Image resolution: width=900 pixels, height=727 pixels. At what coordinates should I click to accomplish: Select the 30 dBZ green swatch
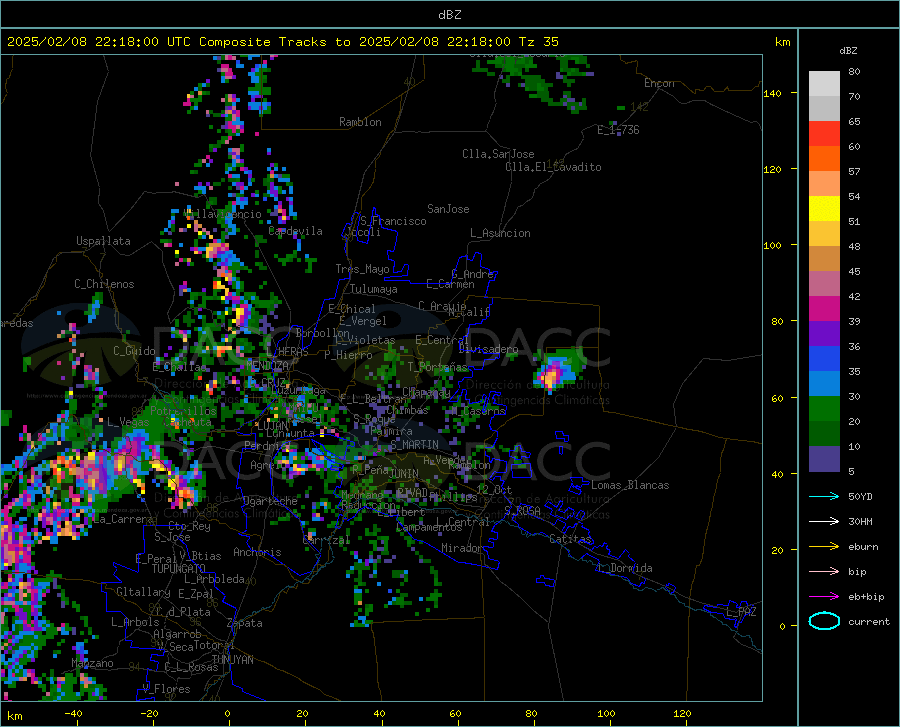point(824,409)
